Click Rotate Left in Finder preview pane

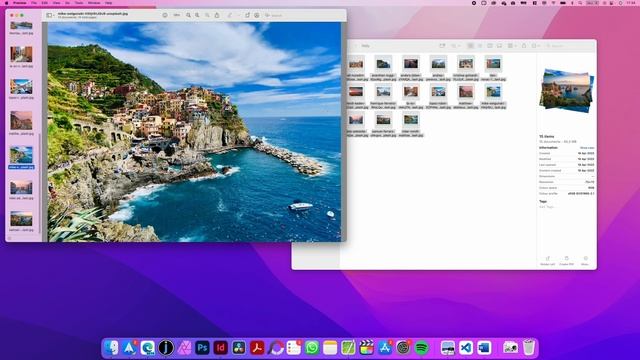547,261
